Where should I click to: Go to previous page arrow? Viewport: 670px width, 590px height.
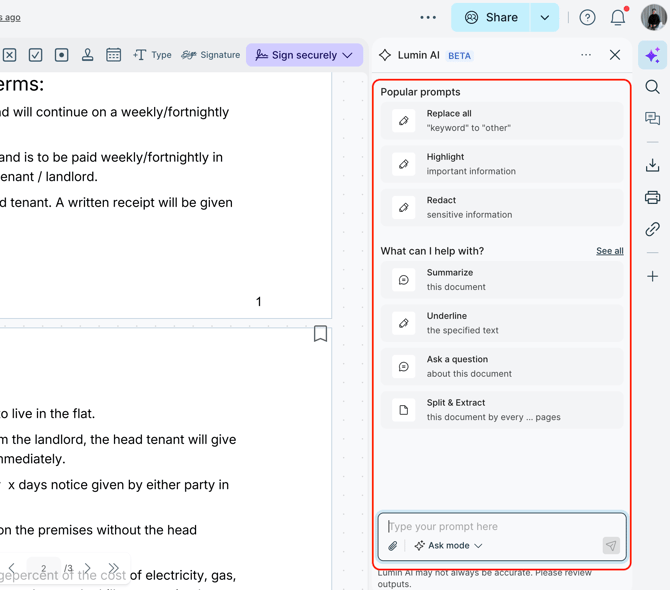pyautogui.click(x=12, y=568)
